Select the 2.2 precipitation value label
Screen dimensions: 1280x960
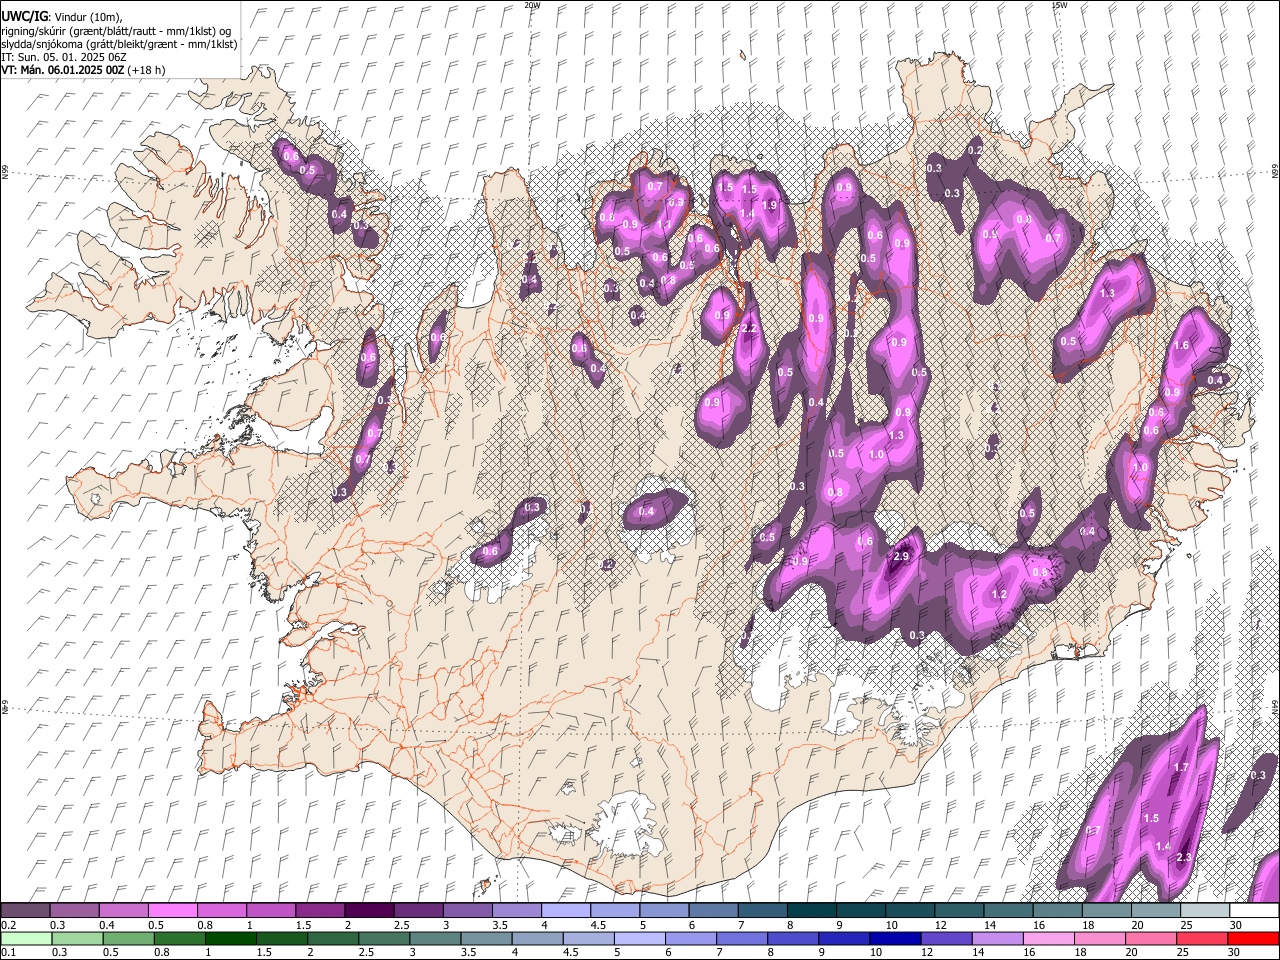(748, 329)
